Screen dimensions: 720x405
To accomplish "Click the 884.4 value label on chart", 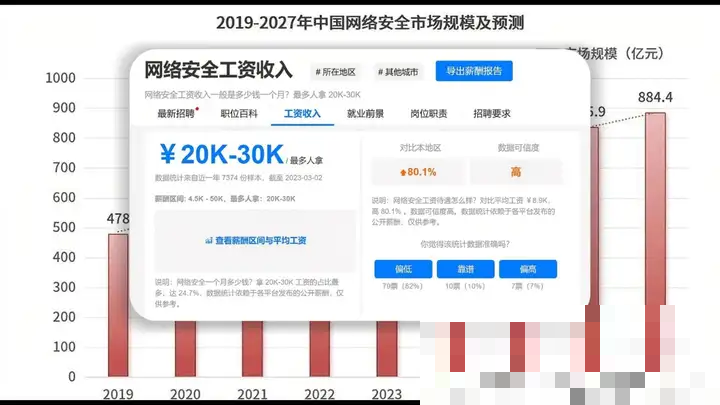I will 655,97.
